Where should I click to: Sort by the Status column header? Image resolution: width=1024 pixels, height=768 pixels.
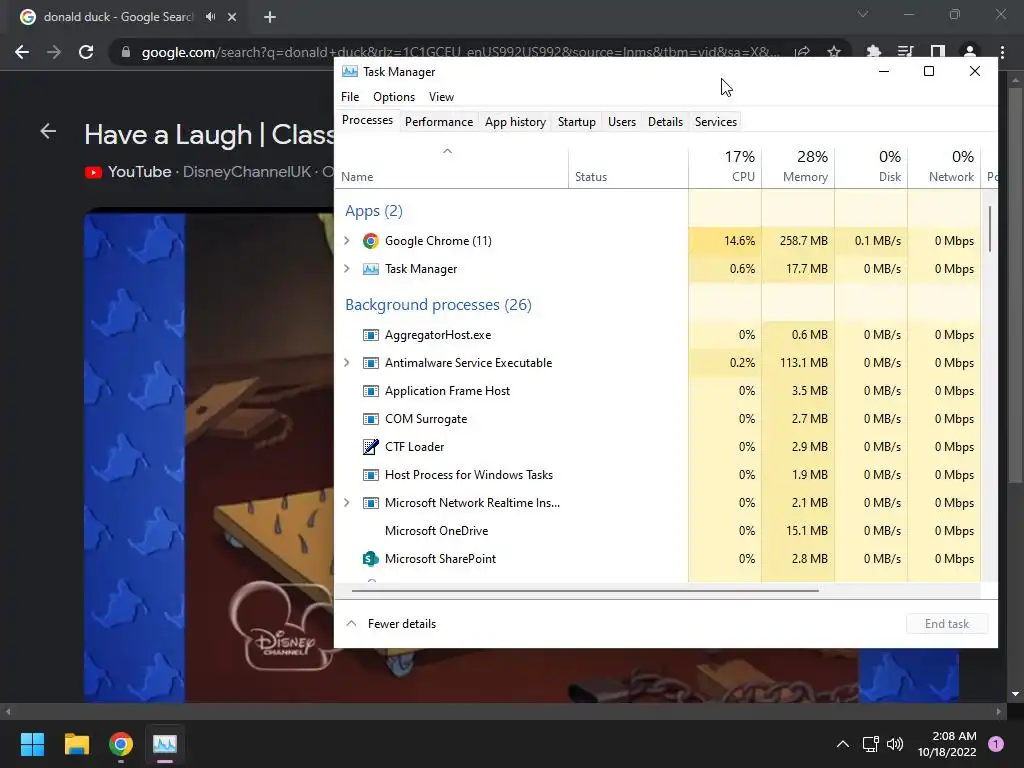pyautogui.click(x=628, y=166)
